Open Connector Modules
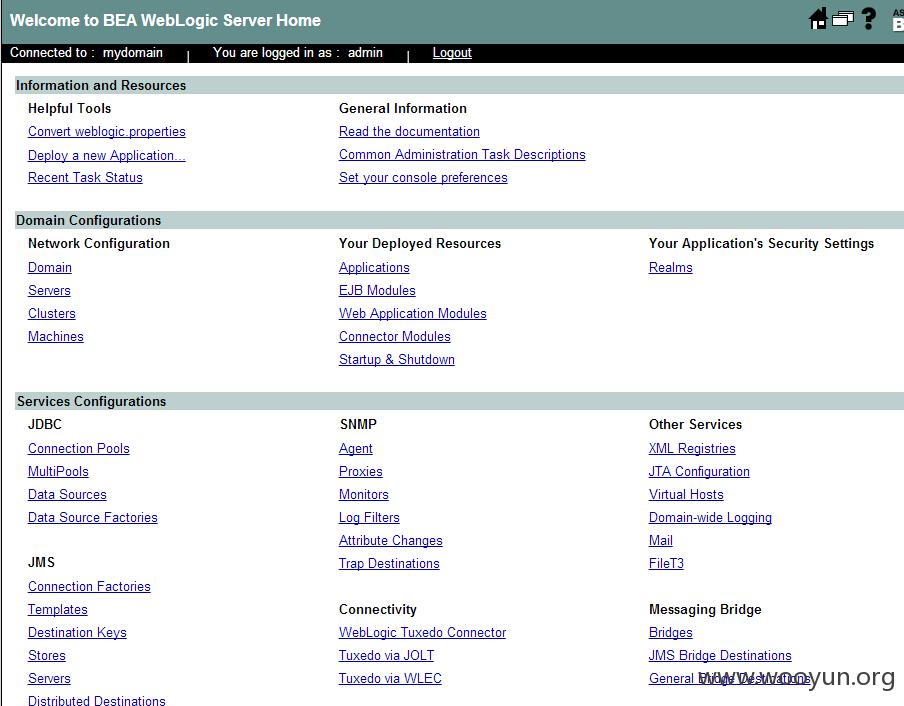Image resolution: width=904 pixels, height=706 pixels. coord(395,337)
